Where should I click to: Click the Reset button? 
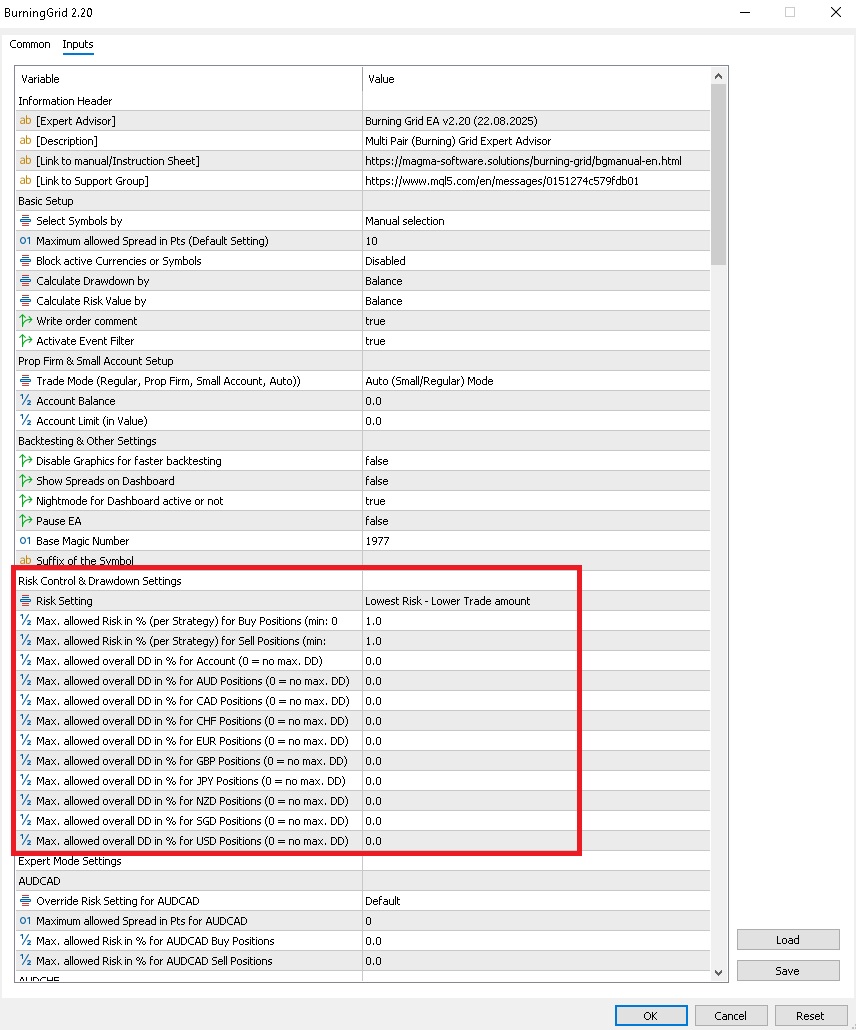810,1015
